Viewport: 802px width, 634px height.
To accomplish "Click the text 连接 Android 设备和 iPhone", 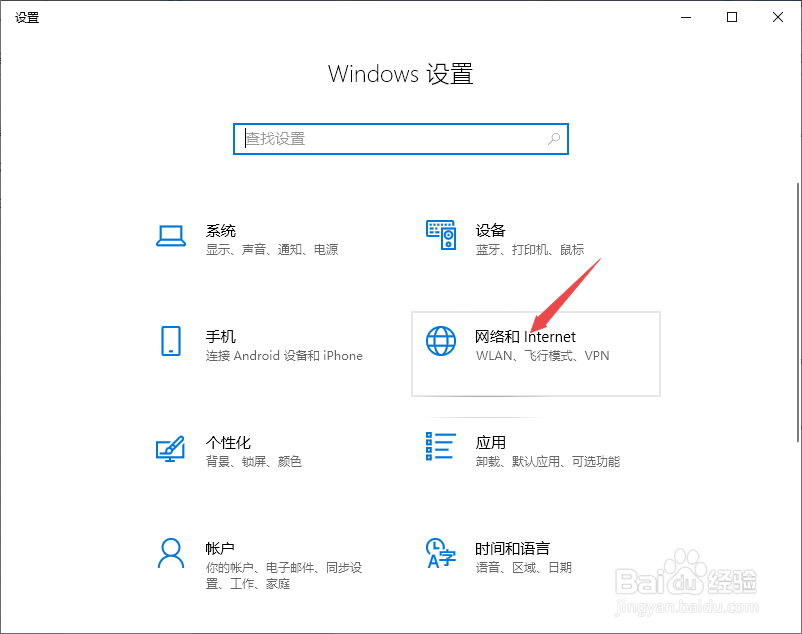I will click(x=284, y=355).
